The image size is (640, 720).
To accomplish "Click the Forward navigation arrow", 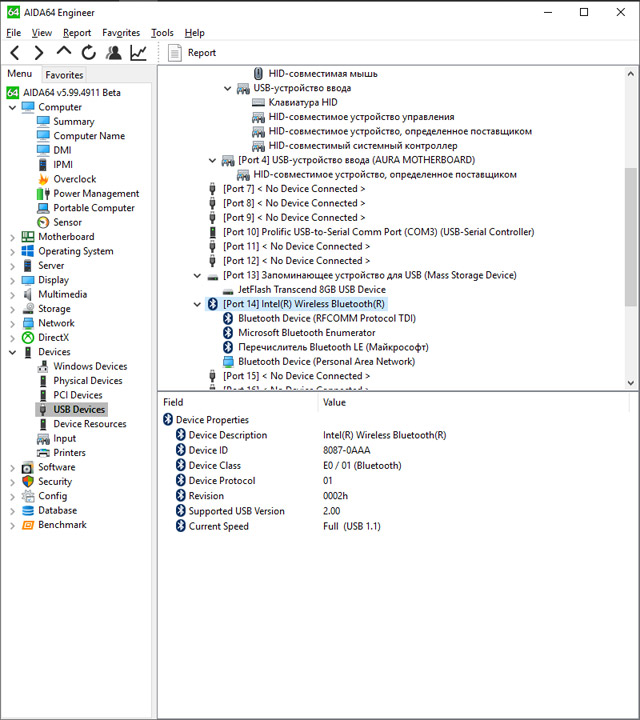I will (39, 53).
